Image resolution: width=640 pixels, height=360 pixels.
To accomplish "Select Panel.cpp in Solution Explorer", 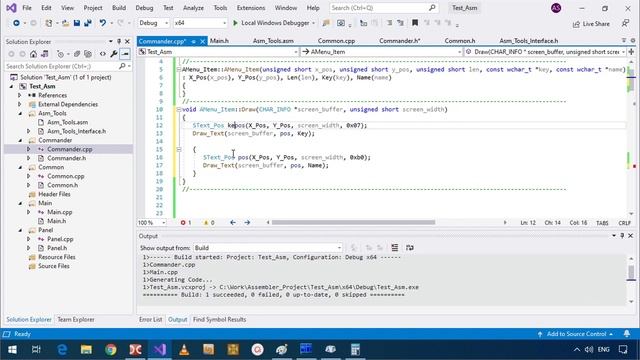I will (x=60, y=239).
